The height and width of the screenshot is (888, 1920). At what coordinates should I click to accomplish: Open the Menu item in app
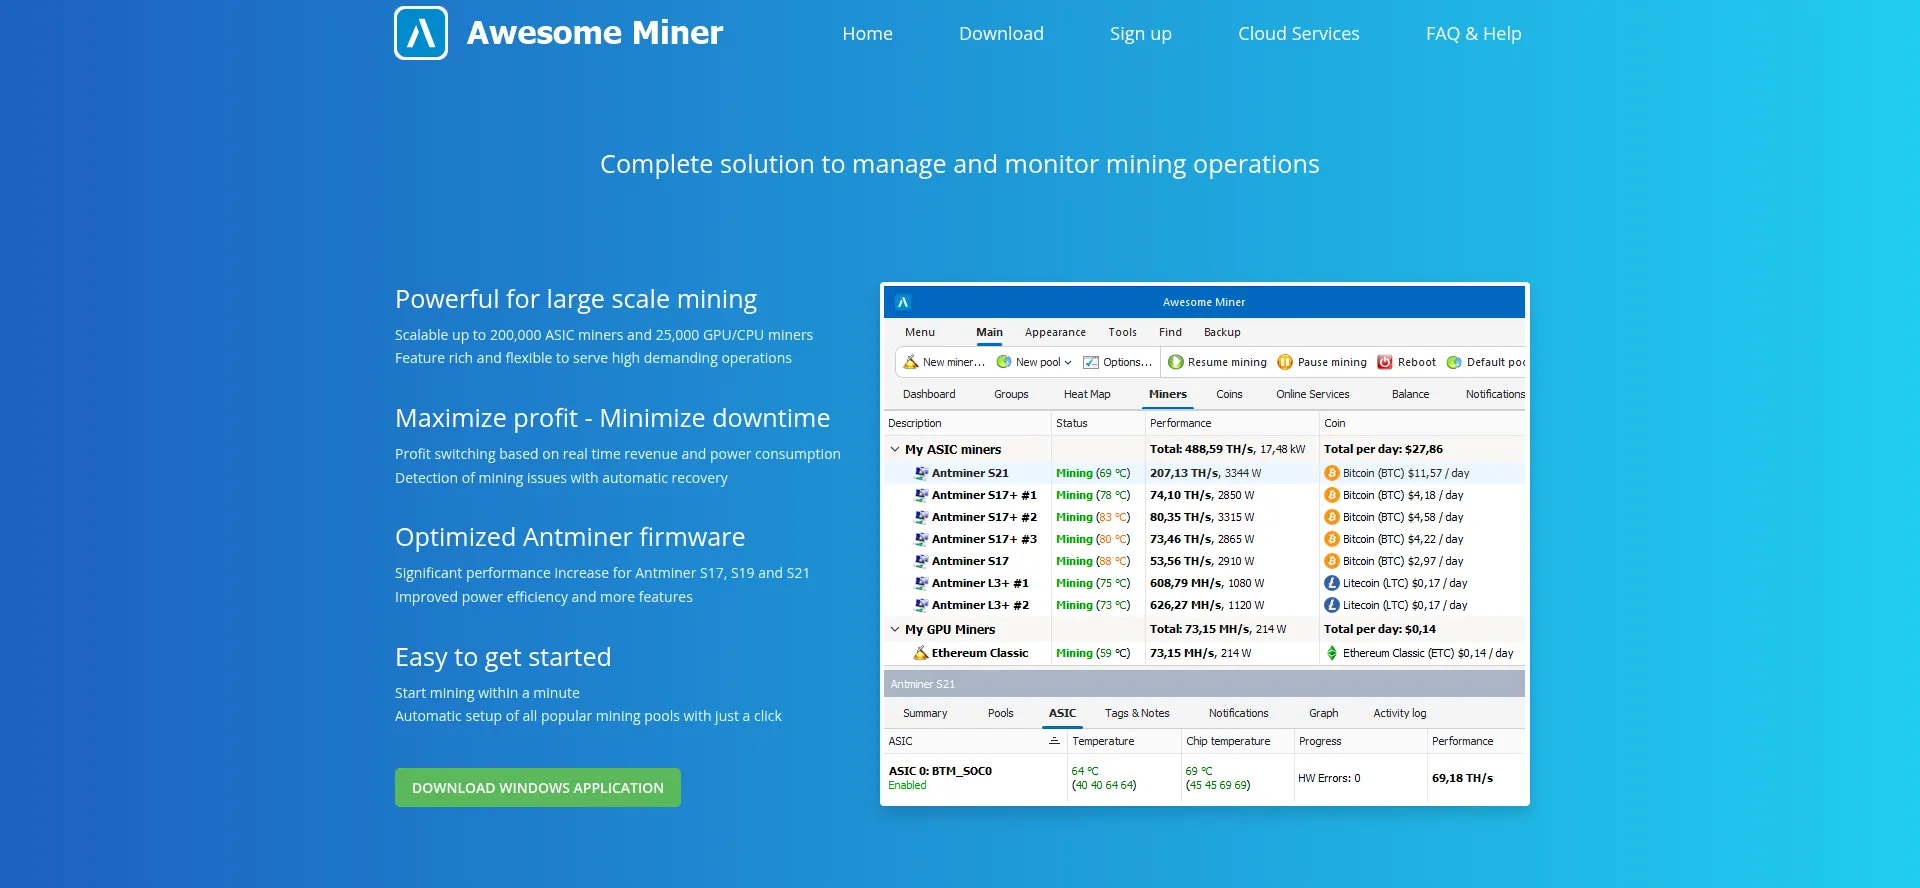(x=920, y=332)
